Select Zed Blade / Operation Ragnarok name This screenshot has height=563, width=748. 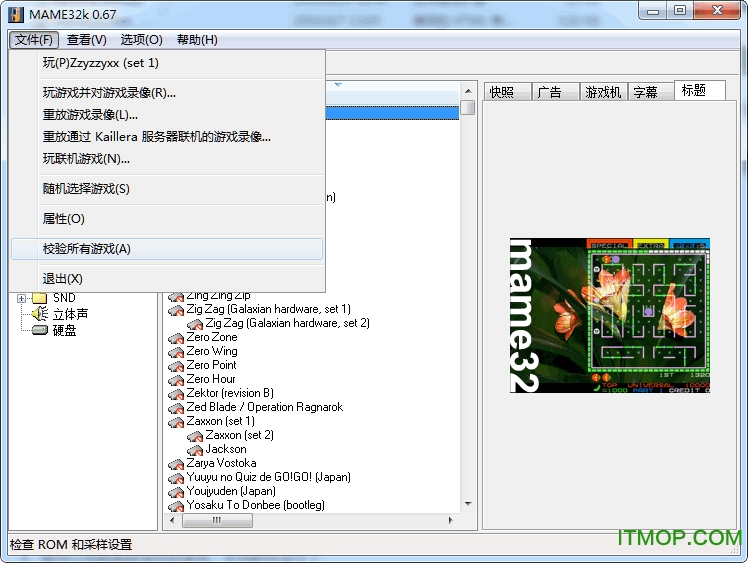265,407
